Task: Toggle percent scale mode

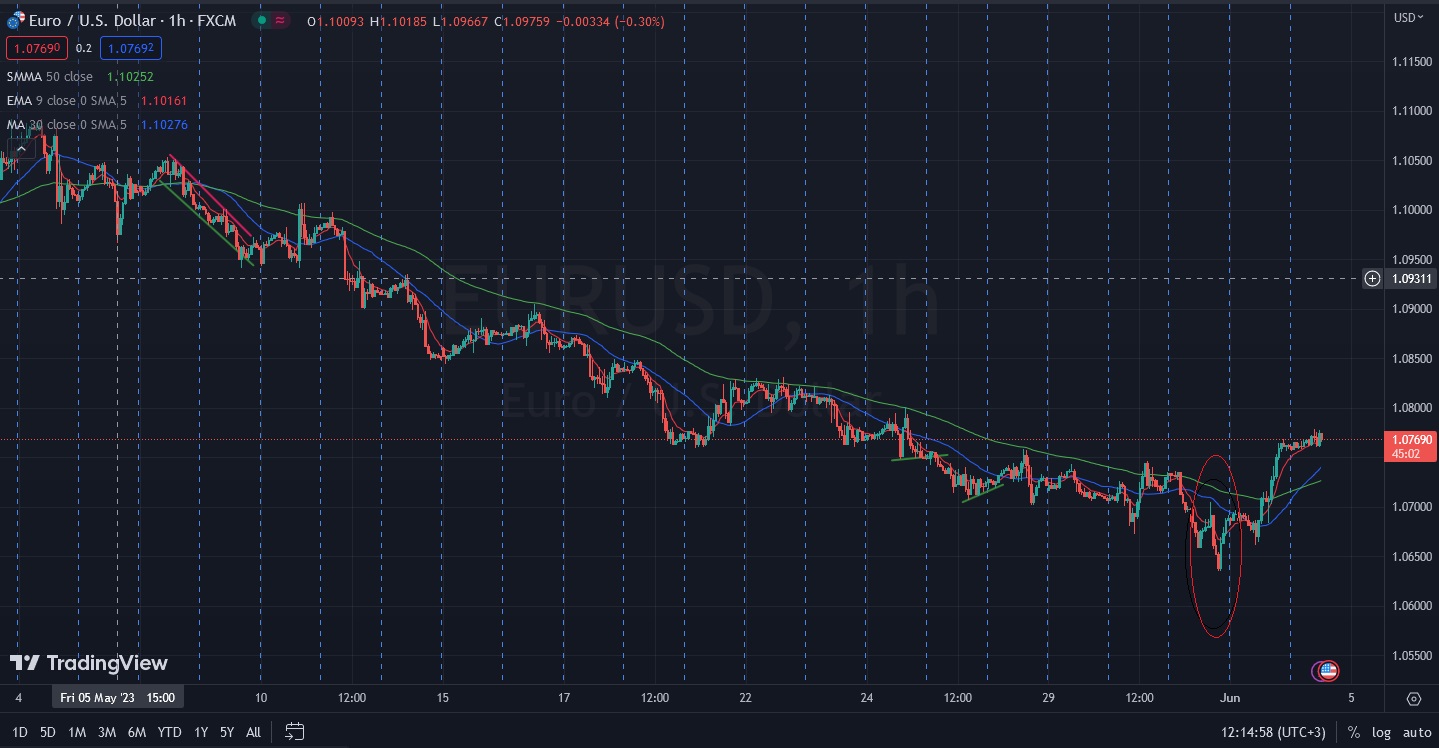Action: pos(1353,732)
